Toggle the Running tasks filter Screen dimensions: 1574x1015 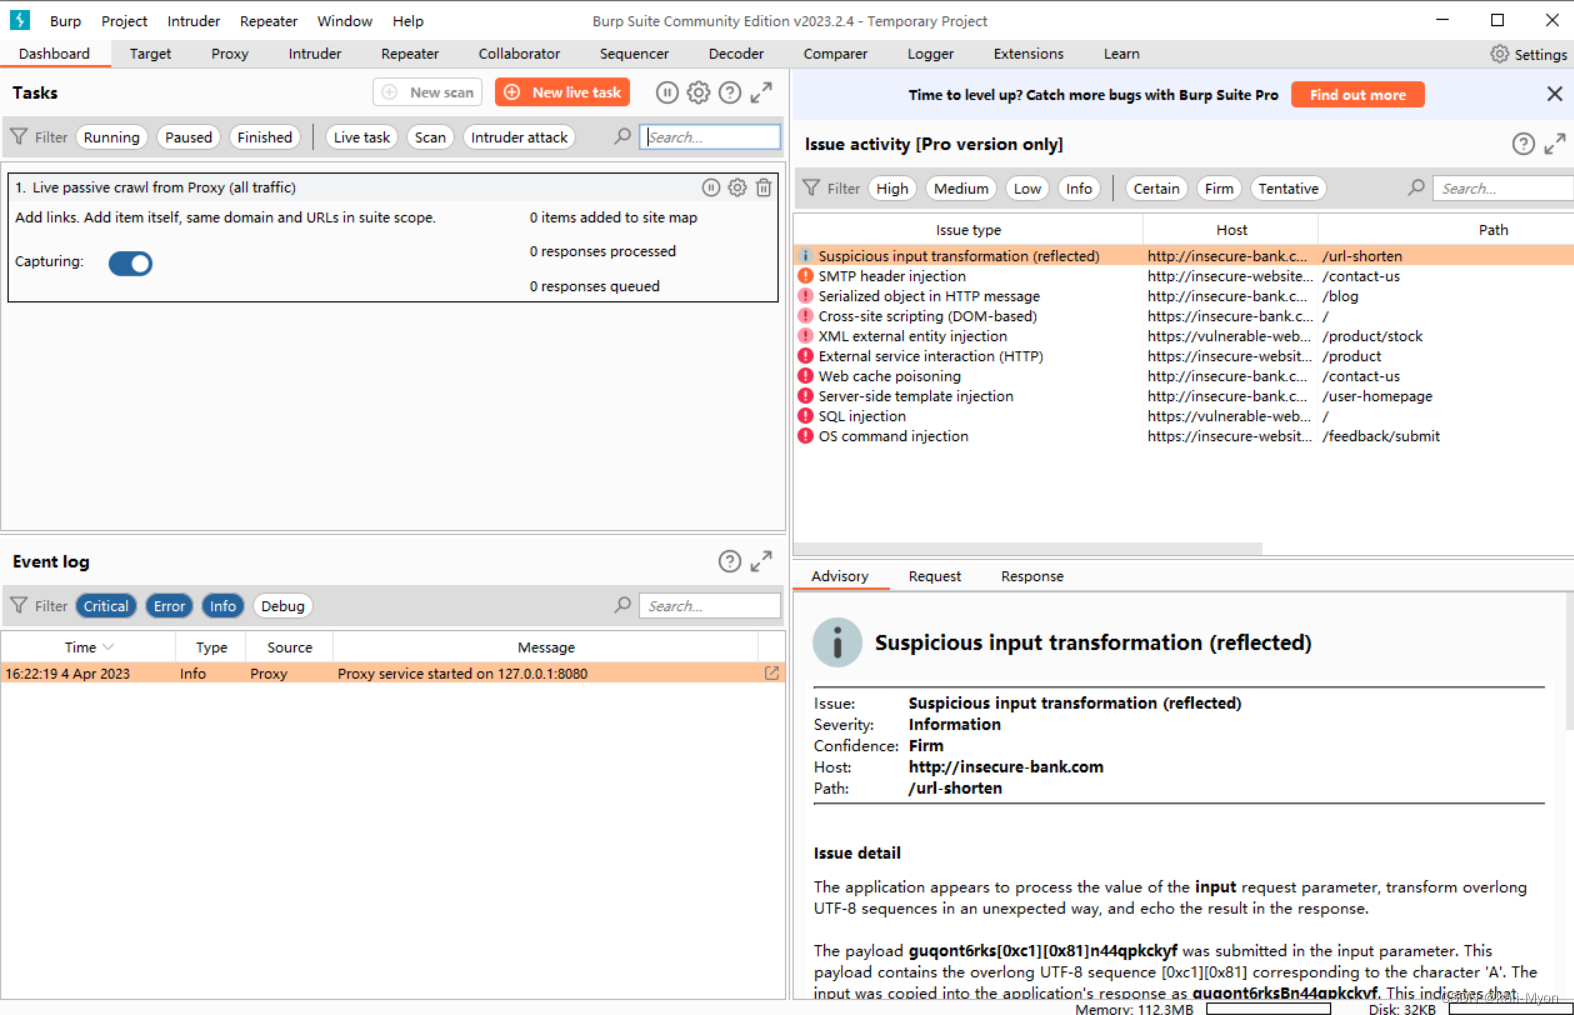pos(112,137)
